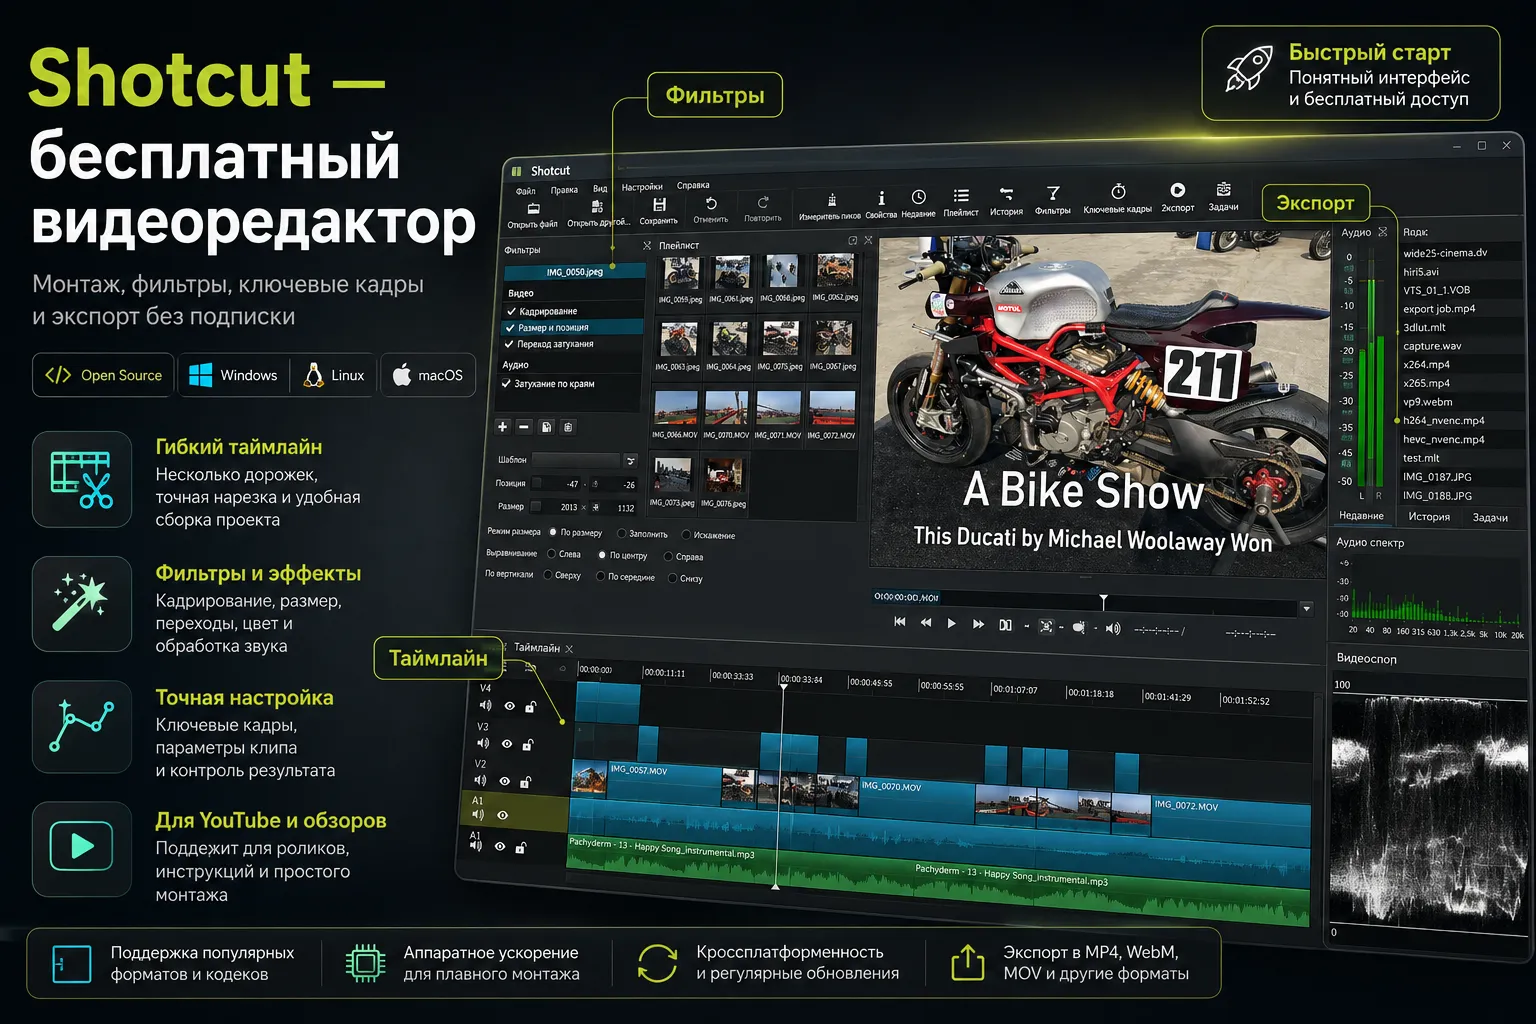Uncheck the Затухание по краям audio filter

pyautogui.click(x=506, y=383)
